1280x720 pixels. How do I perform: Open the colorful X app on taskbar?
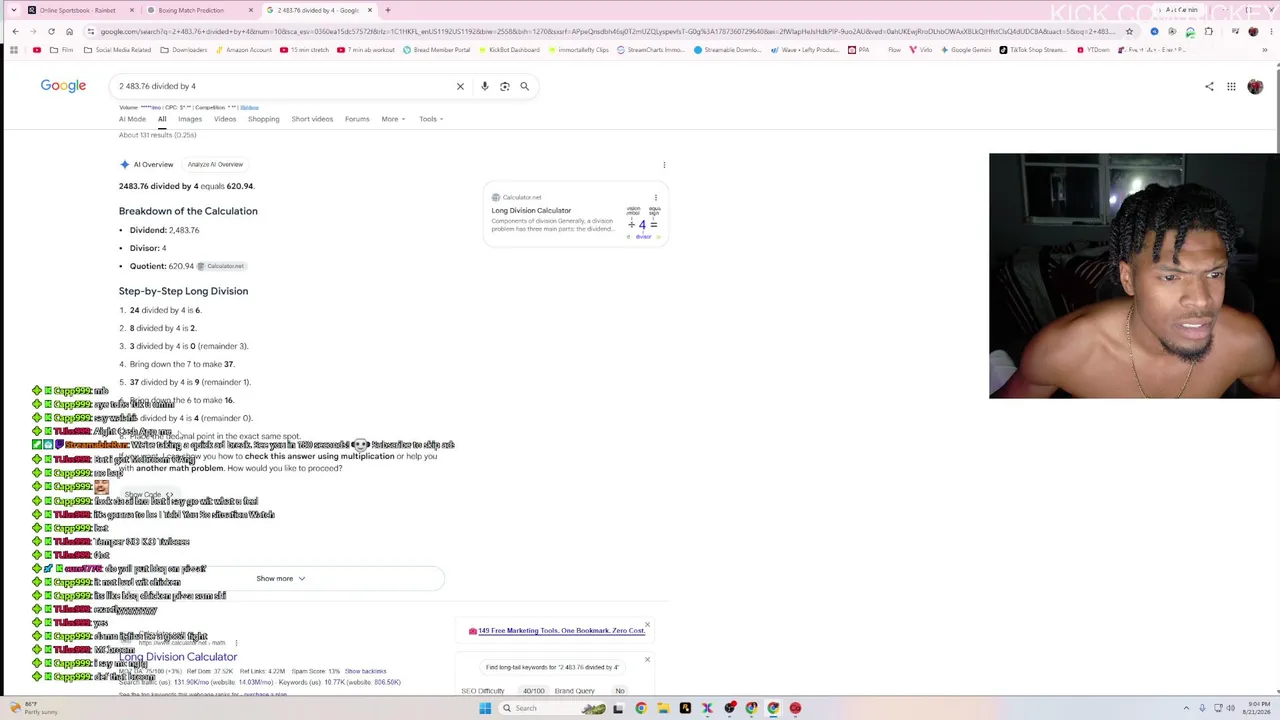pyautogui.click(x=707, y=708)
